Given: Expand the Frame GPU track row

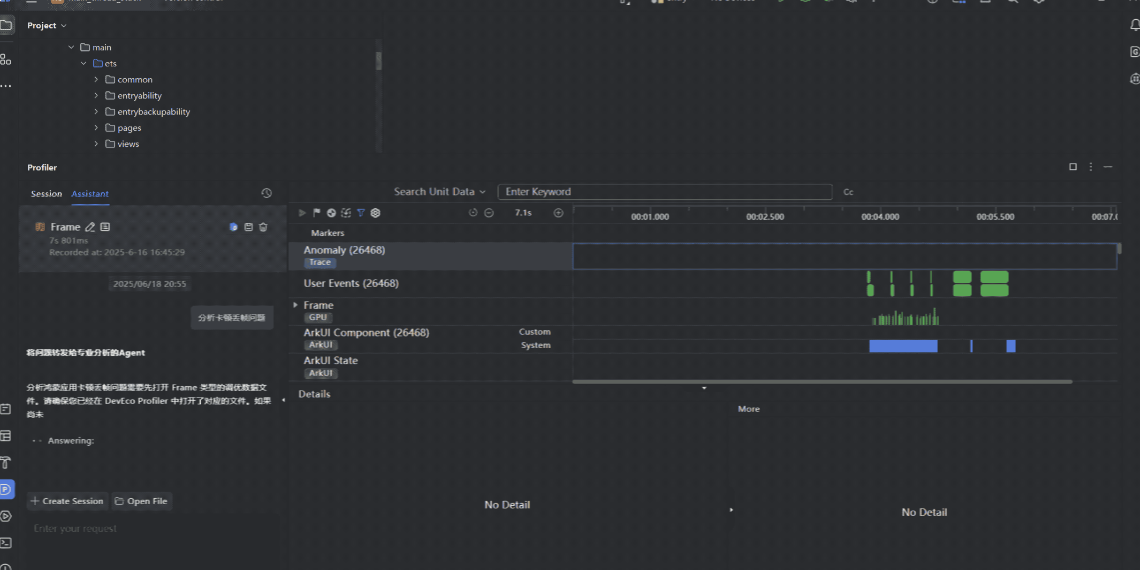Looking at the screenshot, I should click(295, 305).
